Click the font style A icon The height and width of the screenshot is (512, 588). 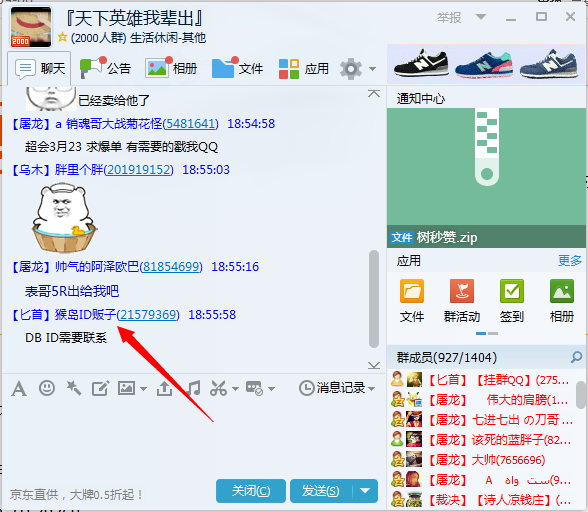point(19,388)
